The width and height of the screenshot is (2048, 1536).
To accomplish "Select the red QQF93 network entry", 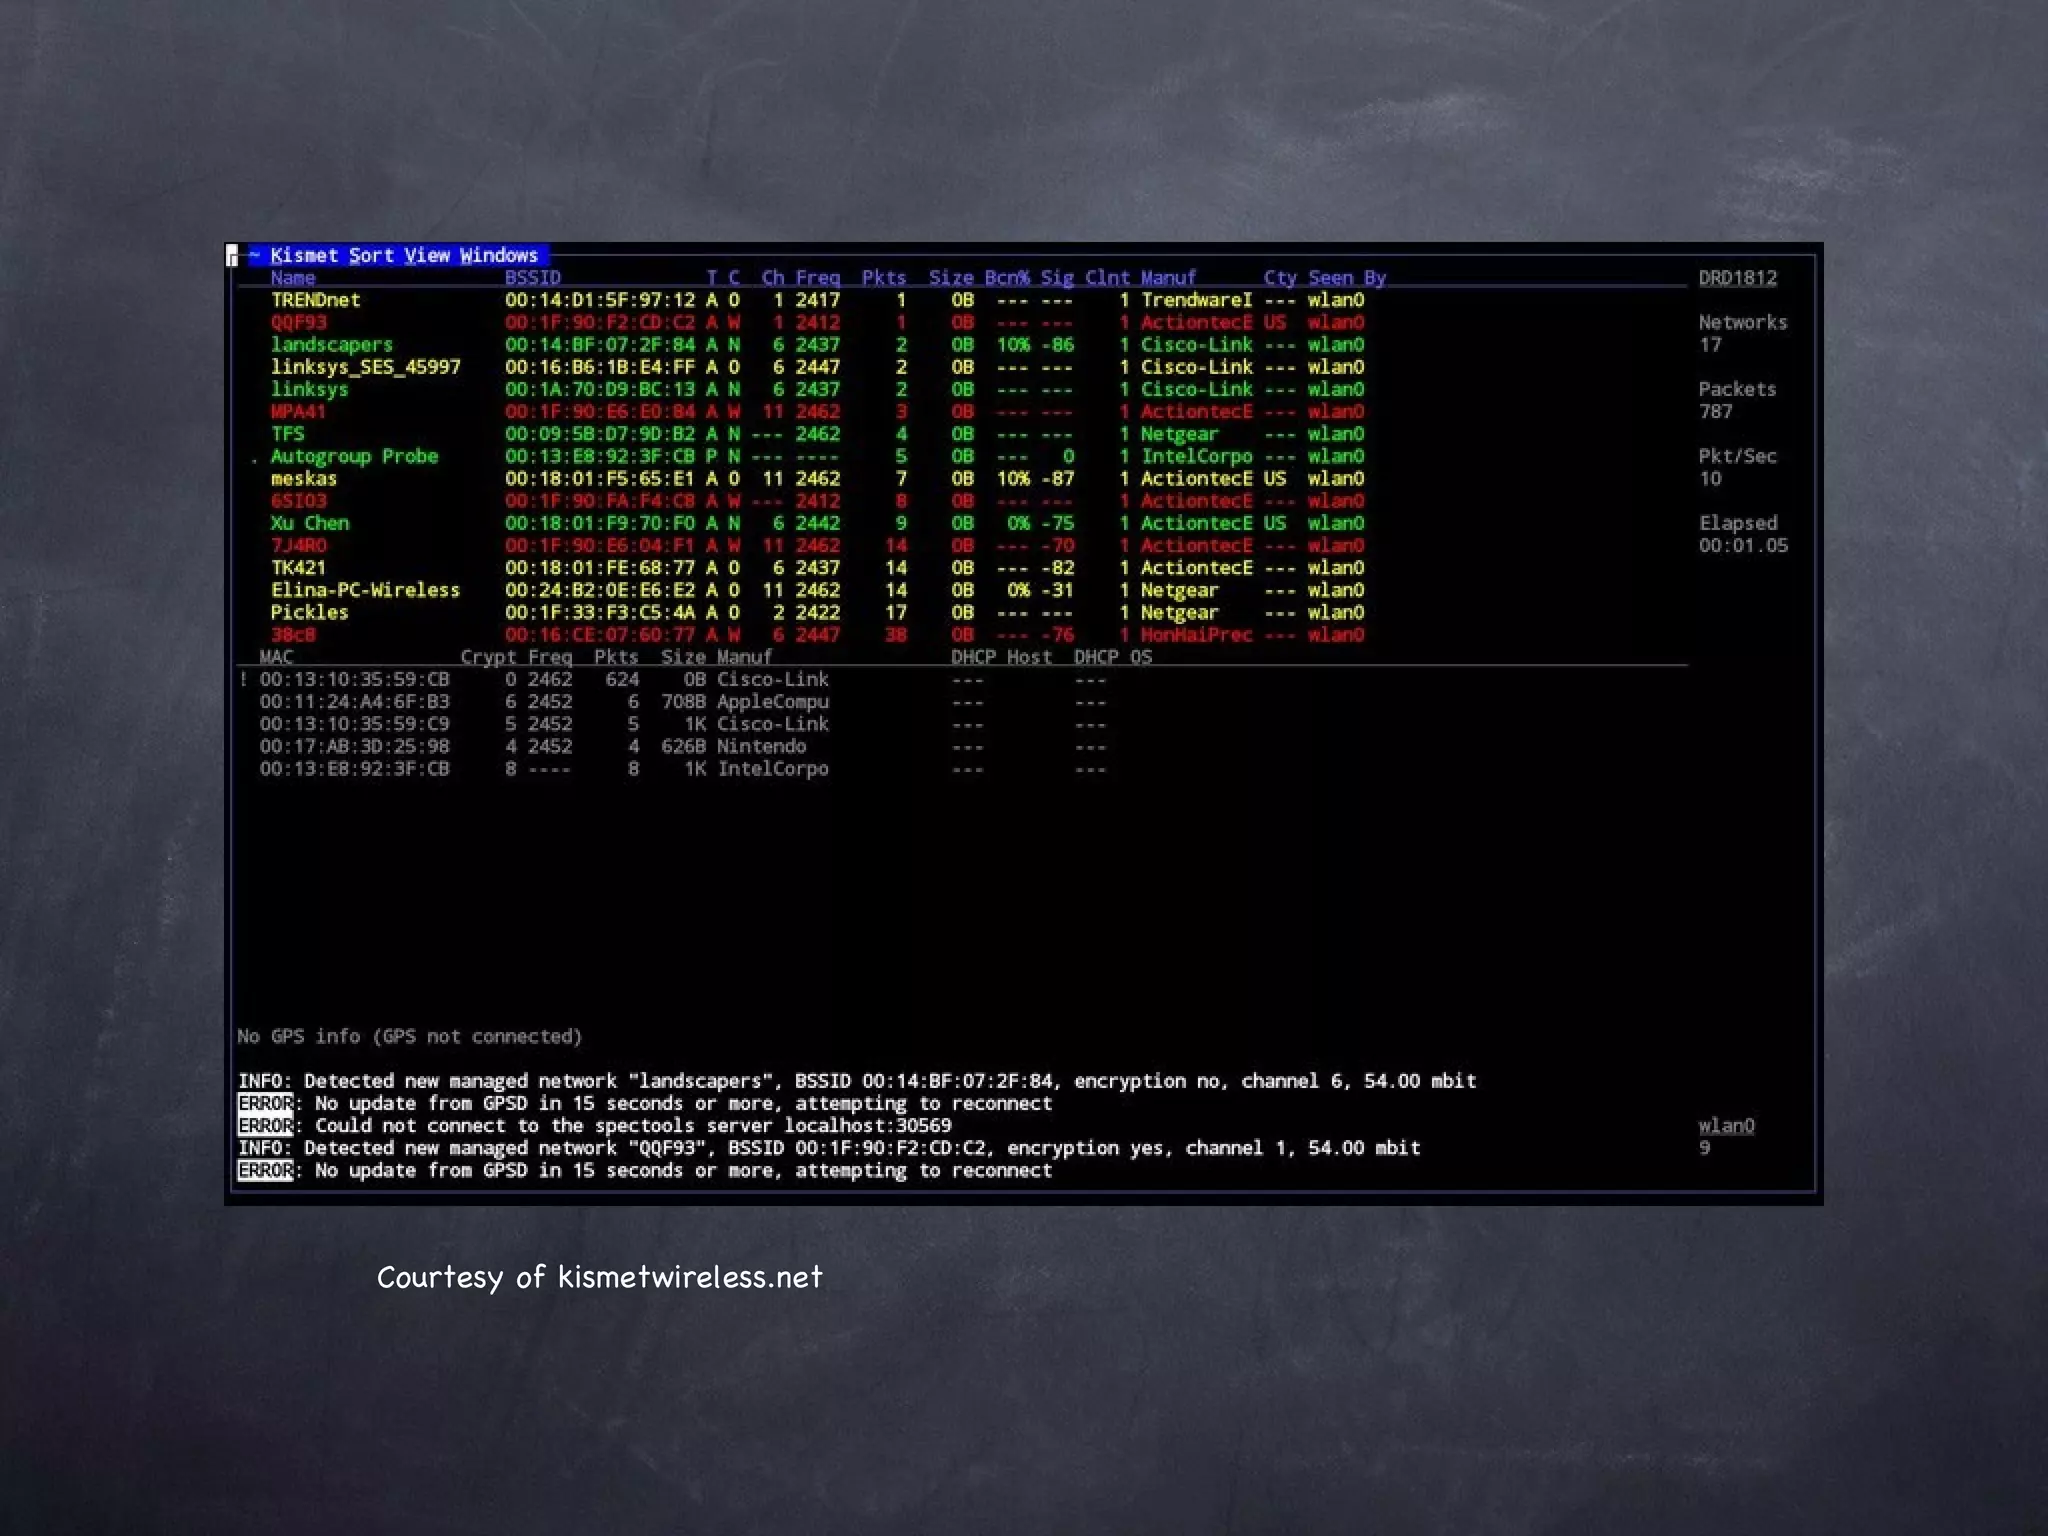I will point(298,322).
